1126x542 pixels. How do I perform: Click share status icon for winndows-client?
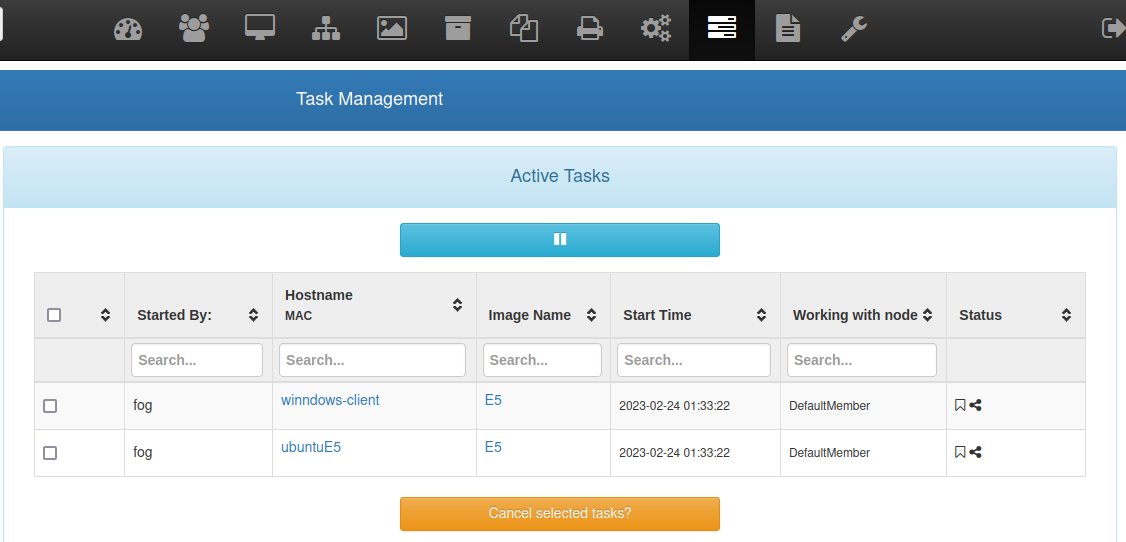click(975, 406)
